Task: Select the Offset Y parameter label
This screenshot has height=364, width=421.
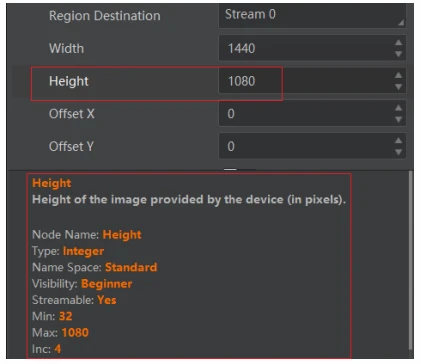Action: tap(71, 147)
